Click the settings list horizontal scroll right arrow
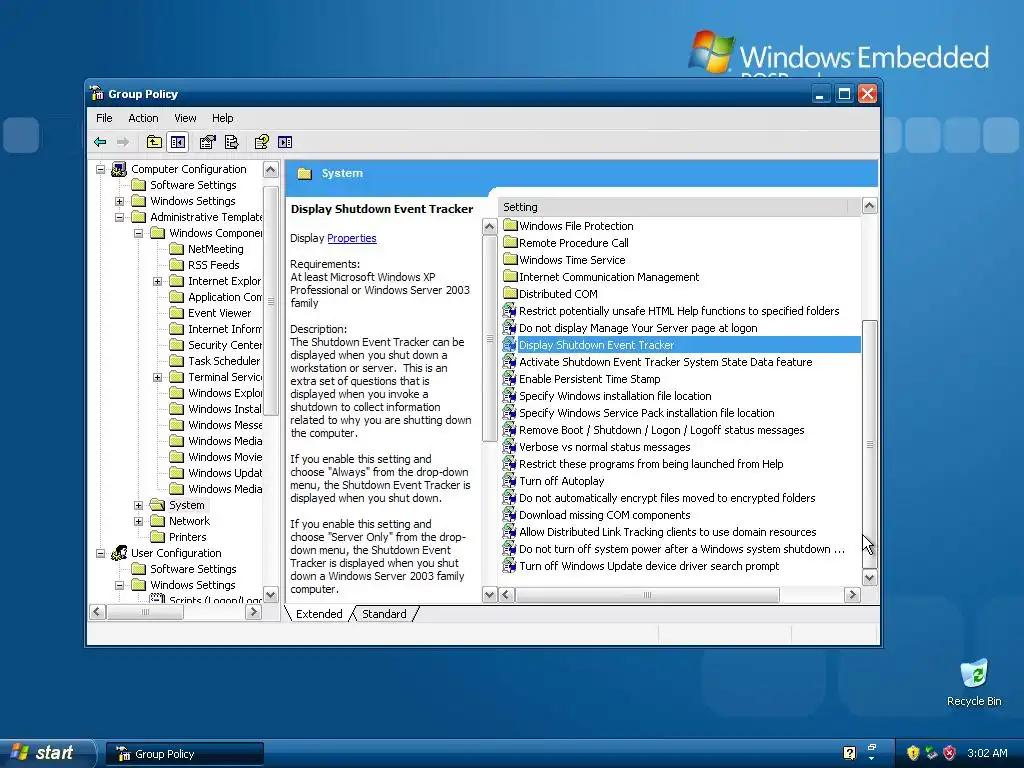 click(x=852, y=594)
